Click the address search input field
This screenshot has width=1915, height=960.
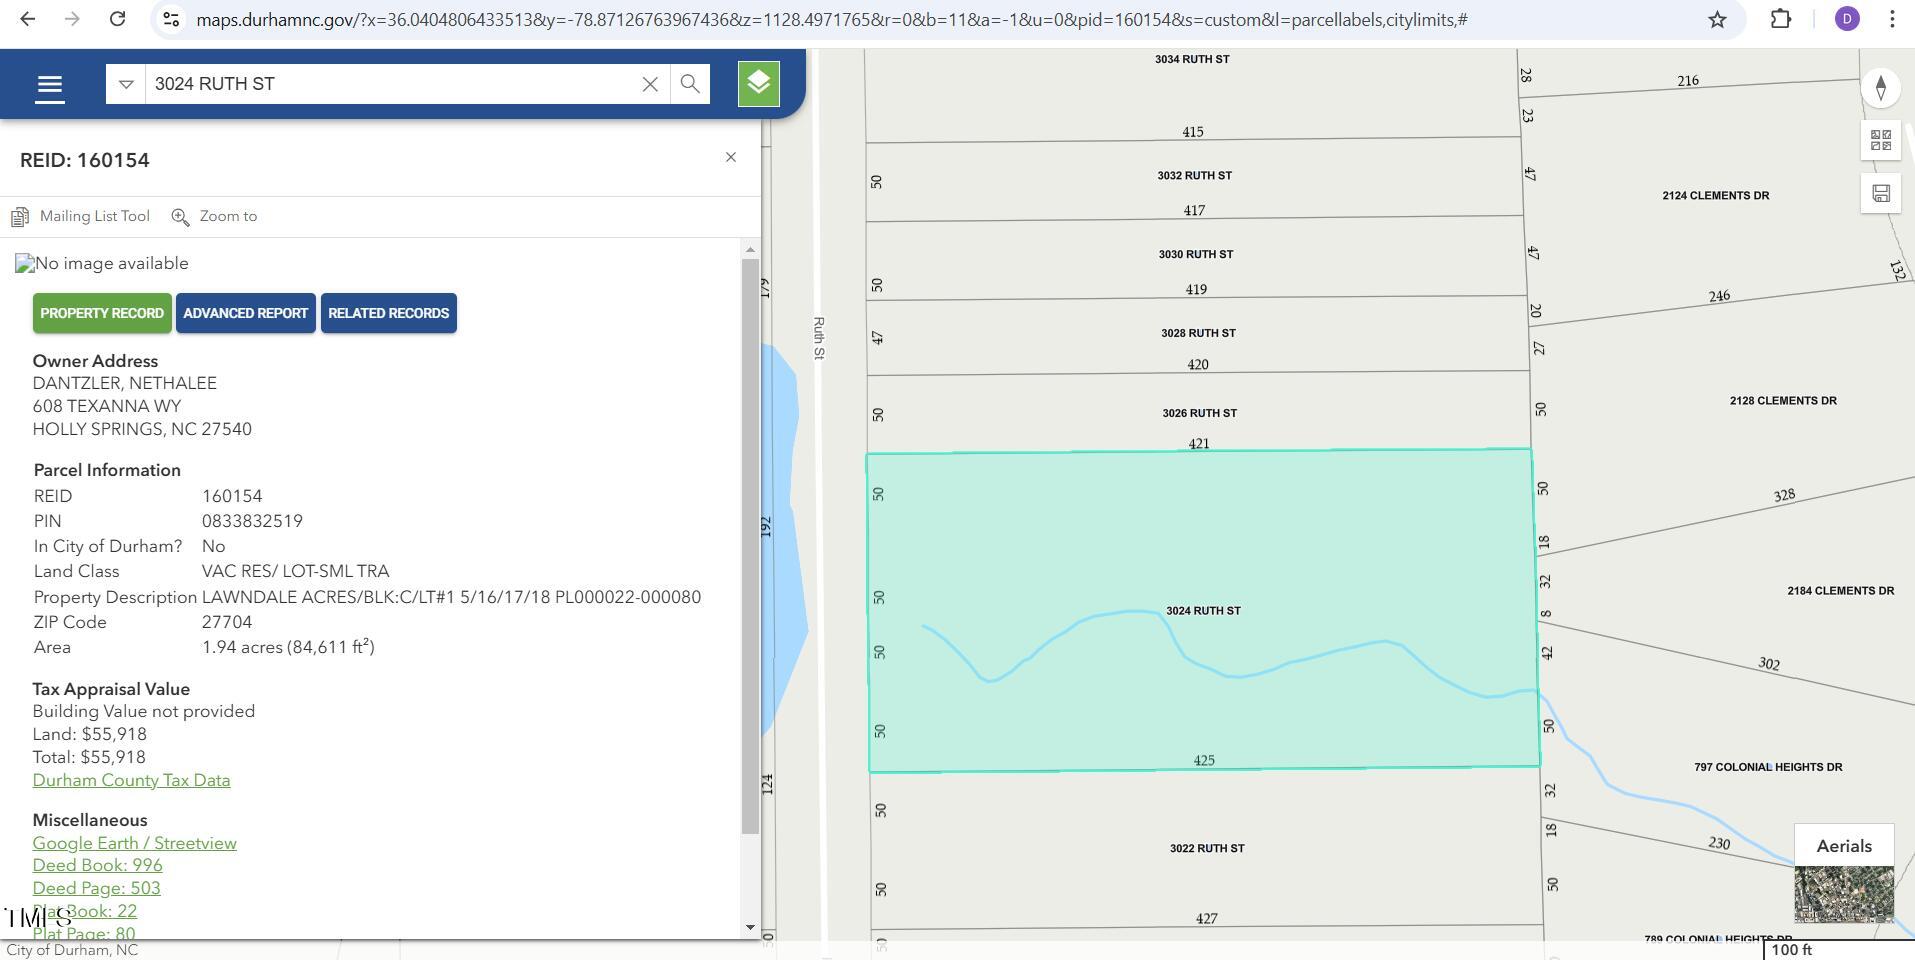point(390,84)
